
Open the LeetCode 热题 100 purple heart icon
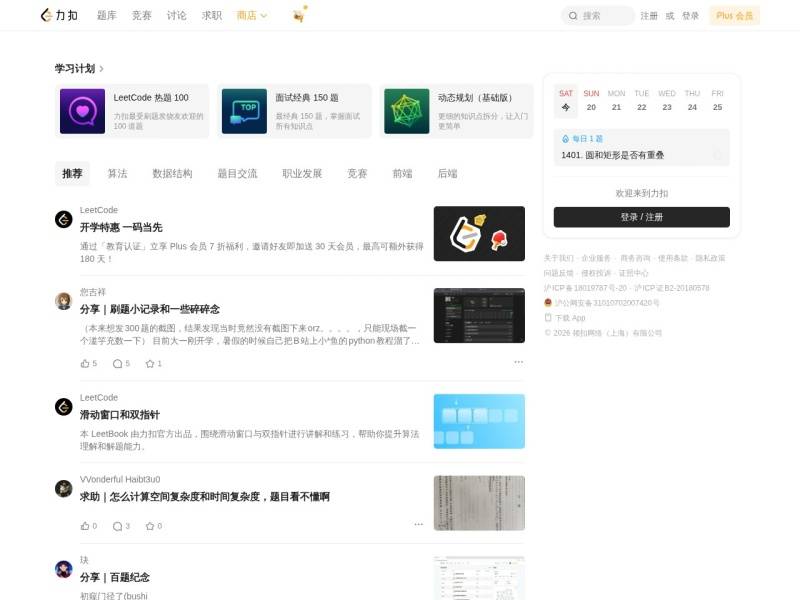[83, 111]
